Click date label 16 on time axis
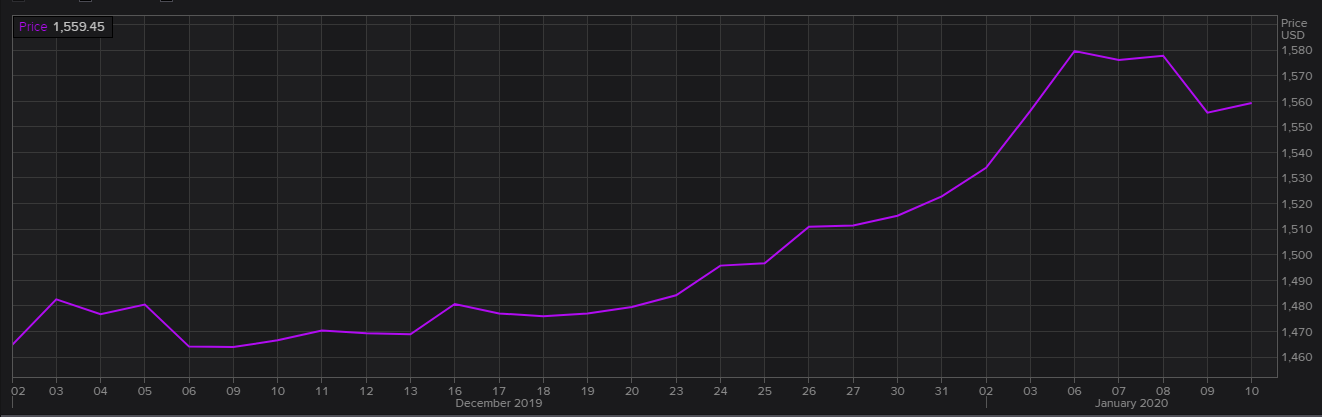The image size is (1322, 417). click(x=455, y=391)
